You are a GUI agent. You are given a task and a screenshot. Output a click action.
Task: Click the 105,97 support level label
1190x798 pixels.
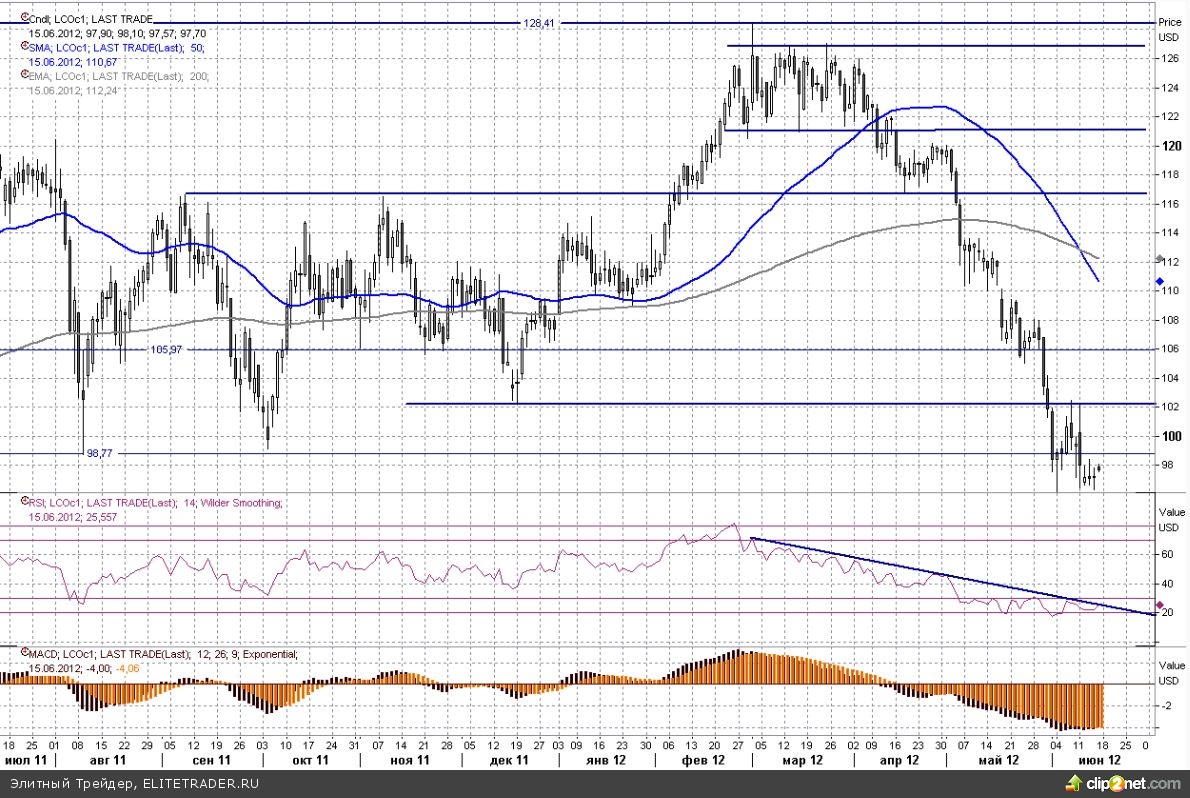click(x=166, y=350)
